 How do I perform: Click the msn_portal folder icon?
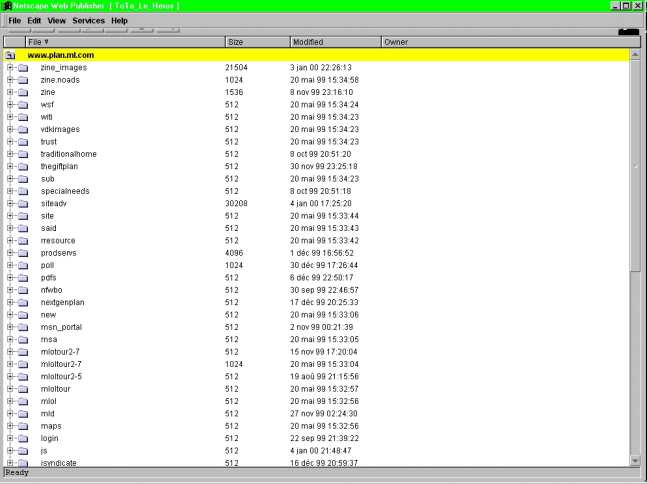(23, 327)
